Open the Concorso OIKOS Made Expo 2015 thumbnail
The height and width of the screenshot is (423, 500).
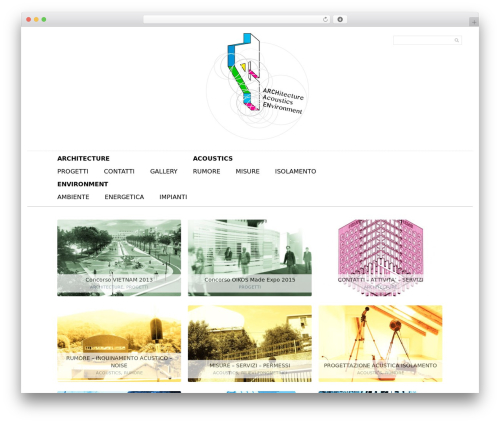[250, 258]
